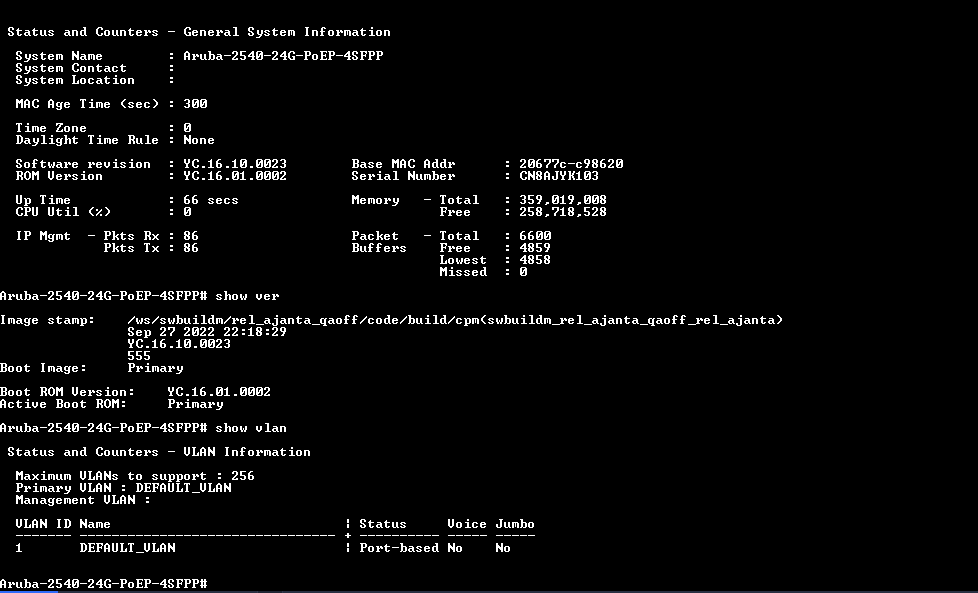978x593 pixels.
Task: Select the build date 'Sep 27 2022 22:18:29'
Action: (207, 332)
